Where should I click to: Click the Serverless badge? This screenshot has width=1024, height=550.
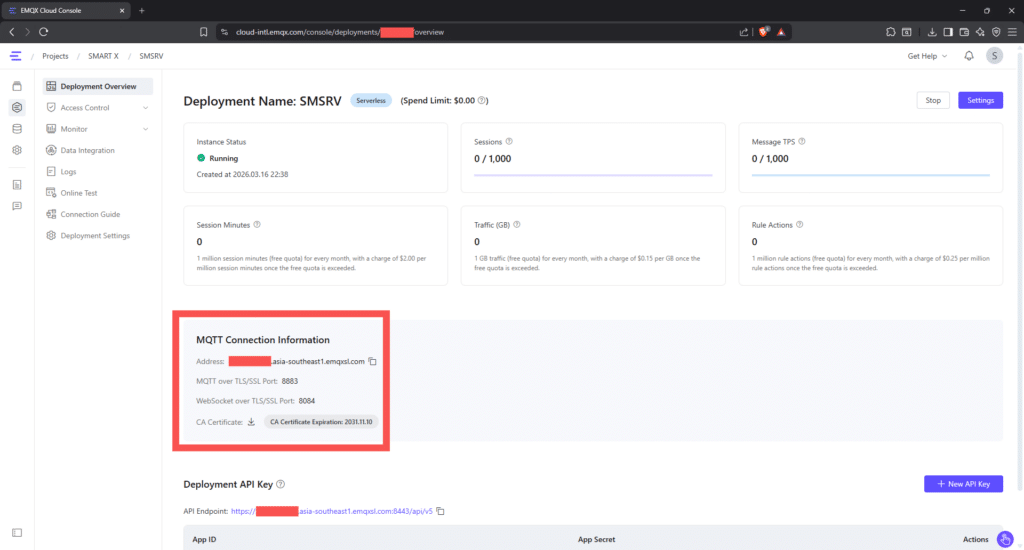[371, 101]
